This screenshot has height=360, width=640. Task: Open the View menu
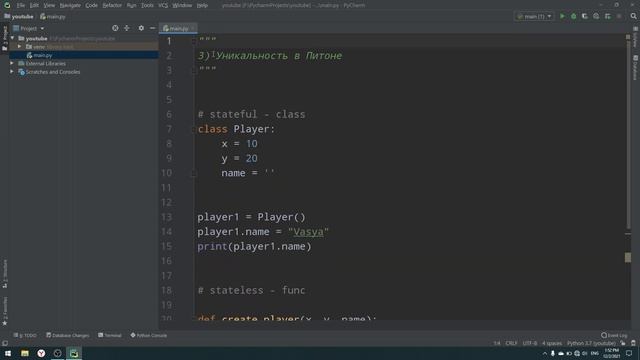pos(49,5)
